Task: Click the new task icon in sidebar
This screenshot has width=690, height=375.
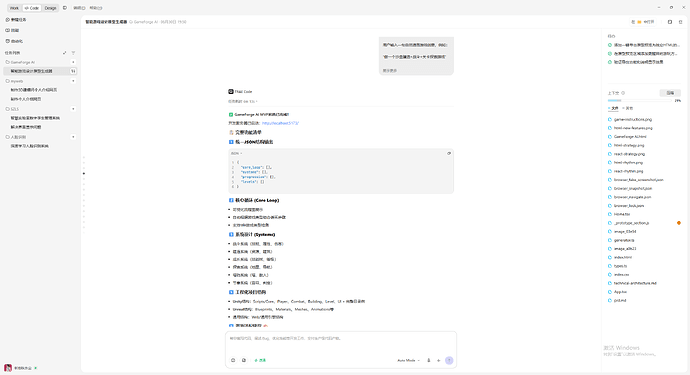Action: coord(7,20)
